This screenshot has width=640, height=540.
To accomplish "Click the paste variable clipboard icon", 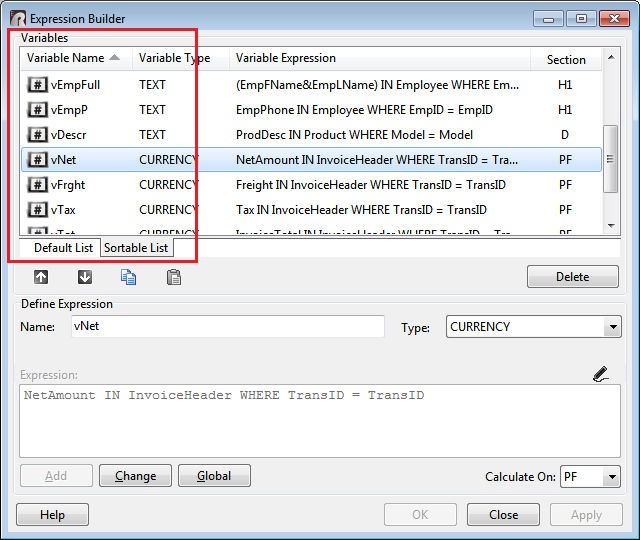I will click(x=173, y=277).
